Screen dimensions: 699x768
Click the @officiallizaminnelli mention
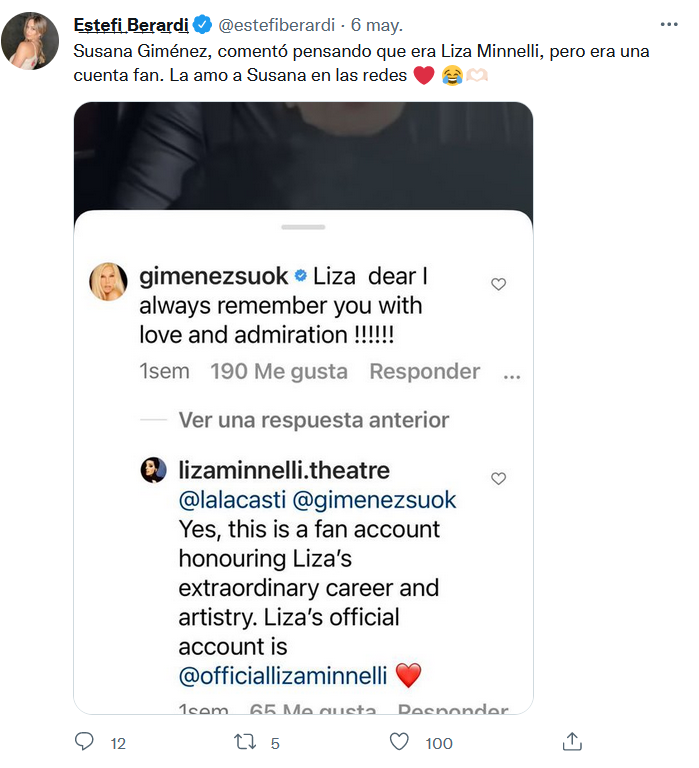(283, 676)
